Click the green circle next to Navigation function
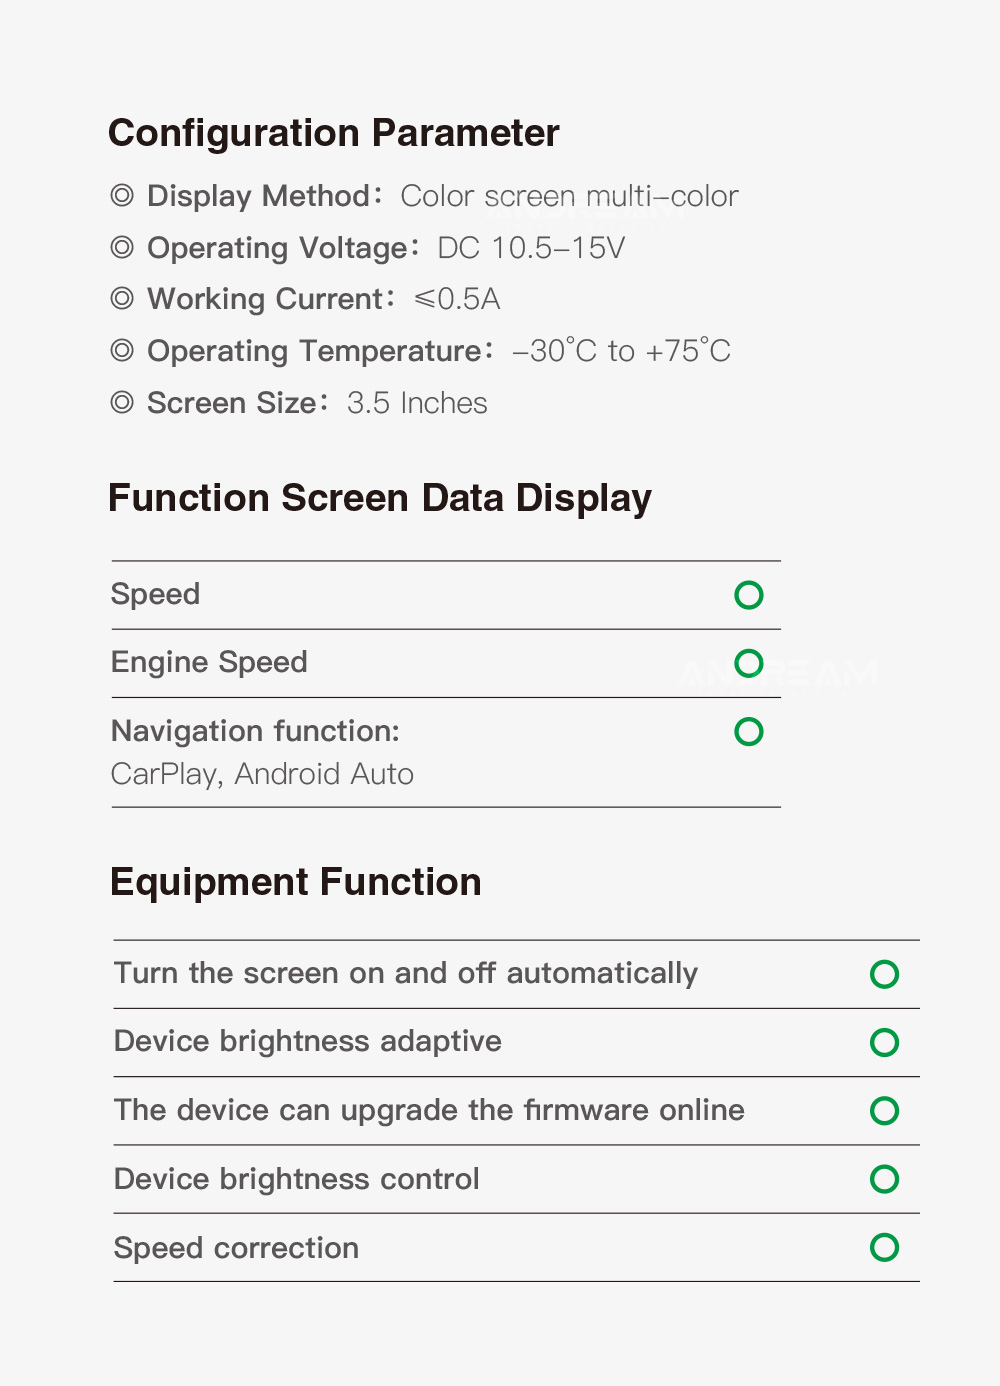 coord(748,731)
